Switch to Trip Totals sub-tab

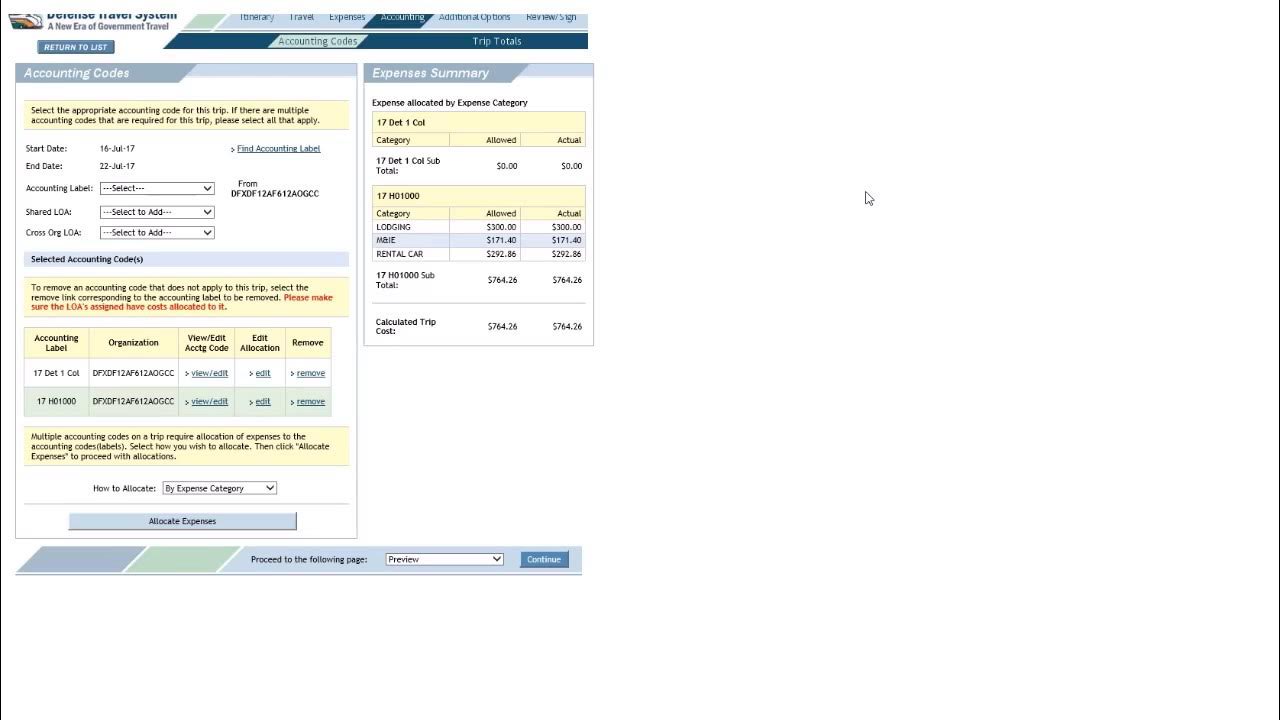[x=497, y=41]
